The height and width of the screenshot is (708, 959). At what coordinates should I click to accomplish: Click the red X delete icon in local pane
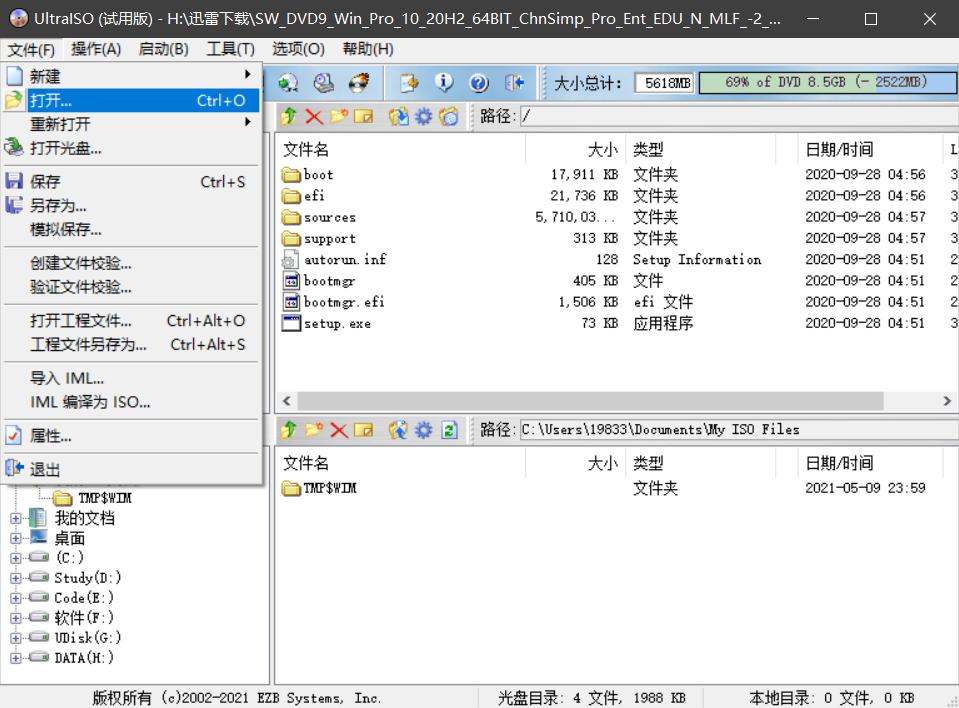coord(339,430)
